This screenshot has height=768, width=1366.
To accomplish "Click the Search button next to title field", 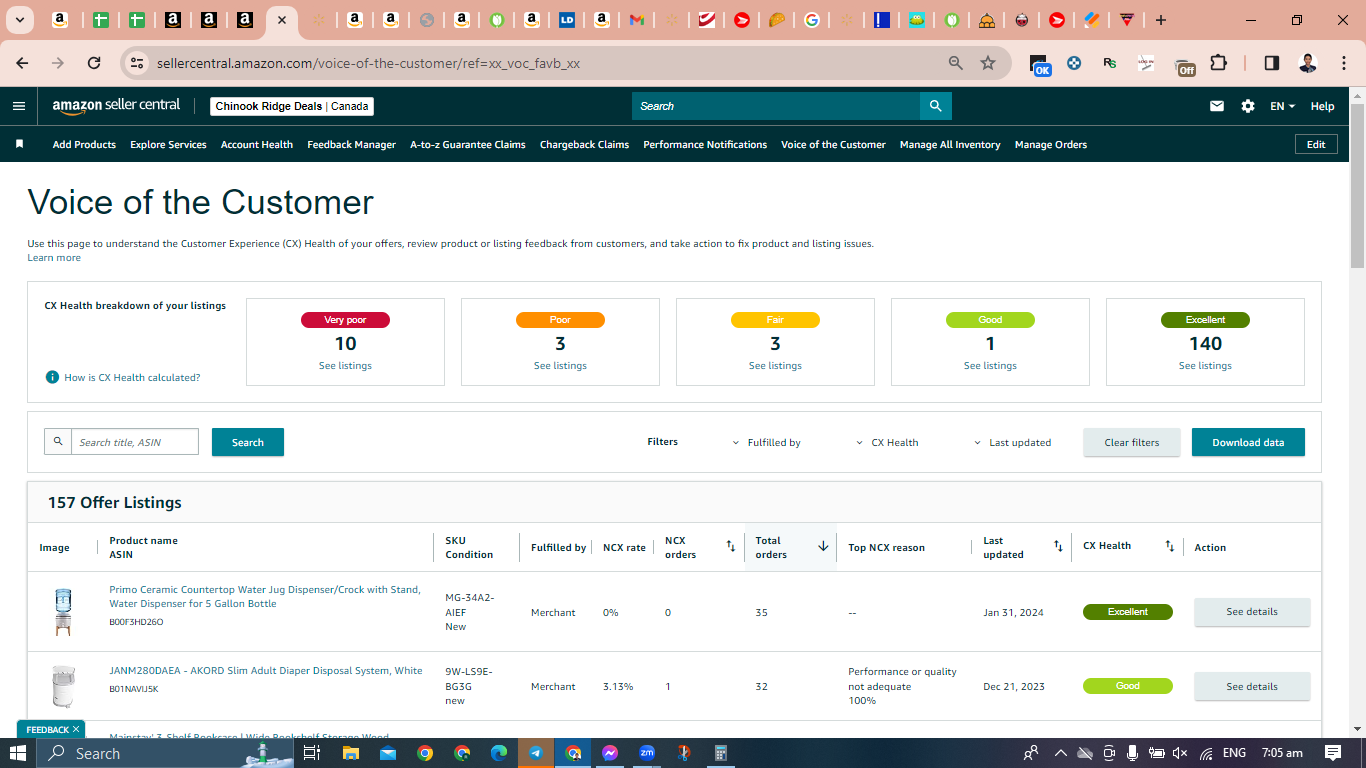I will 248,442.
